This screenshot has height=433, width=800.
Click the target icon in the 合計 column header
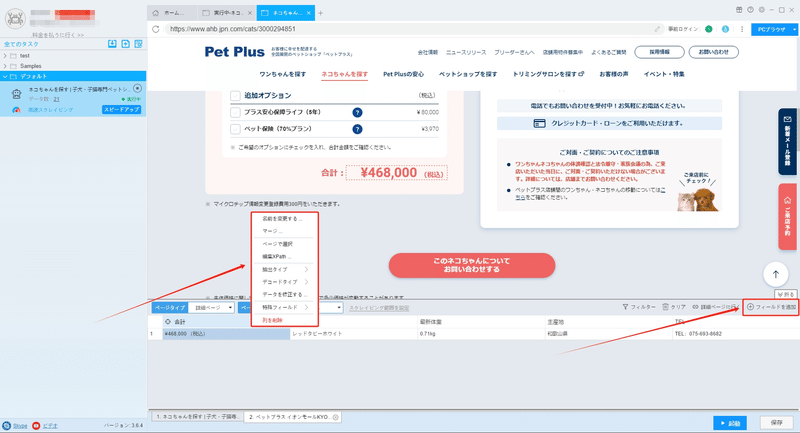click(x=168, y=322)
